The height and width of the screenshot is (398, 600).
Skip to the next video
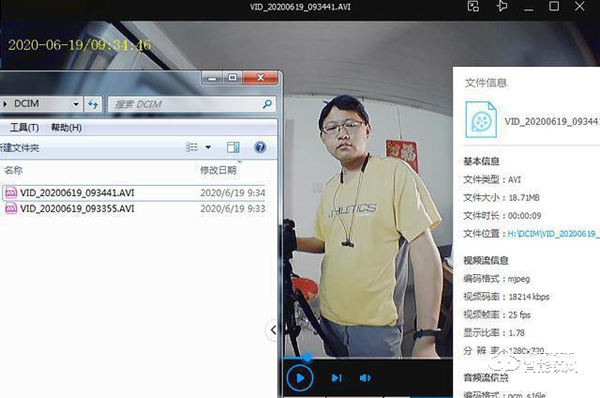(x=337, y=378)
